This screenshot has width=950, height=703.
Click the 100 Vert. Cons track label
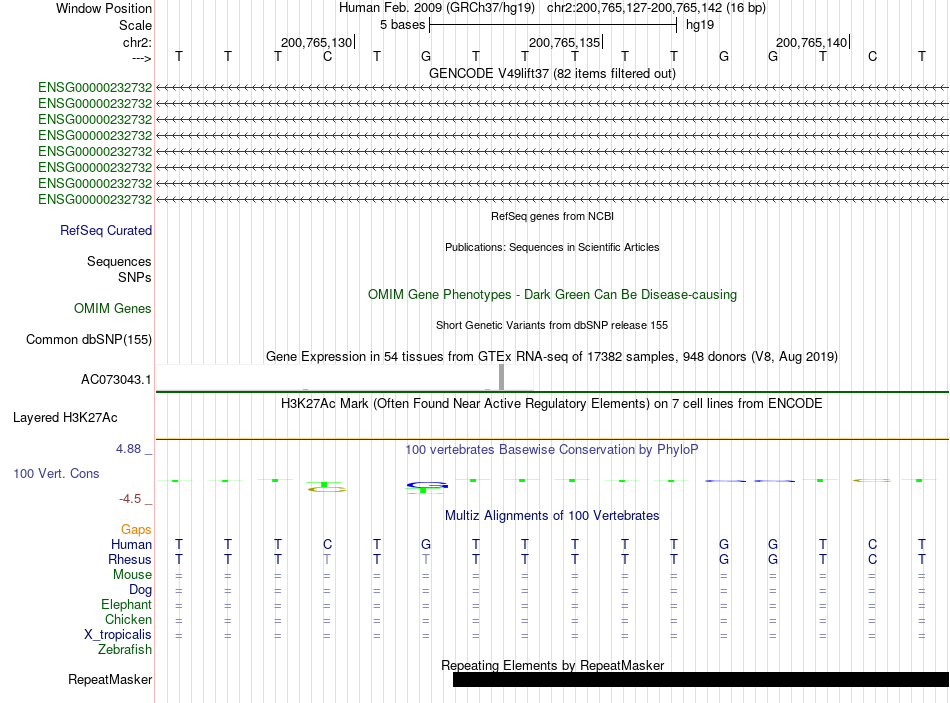56,473
